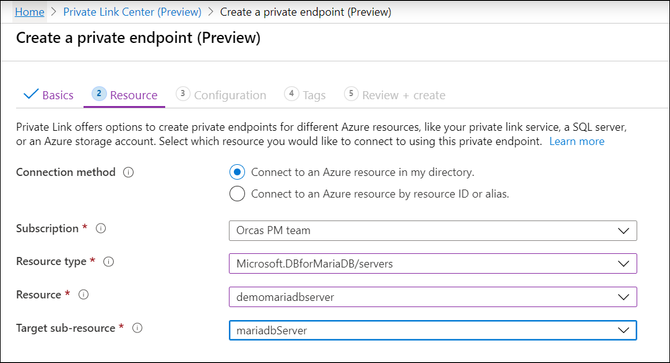The image size is (670, 363).
Task: Navigate to Home in the breadcrumb
Action: coord(29,12)
